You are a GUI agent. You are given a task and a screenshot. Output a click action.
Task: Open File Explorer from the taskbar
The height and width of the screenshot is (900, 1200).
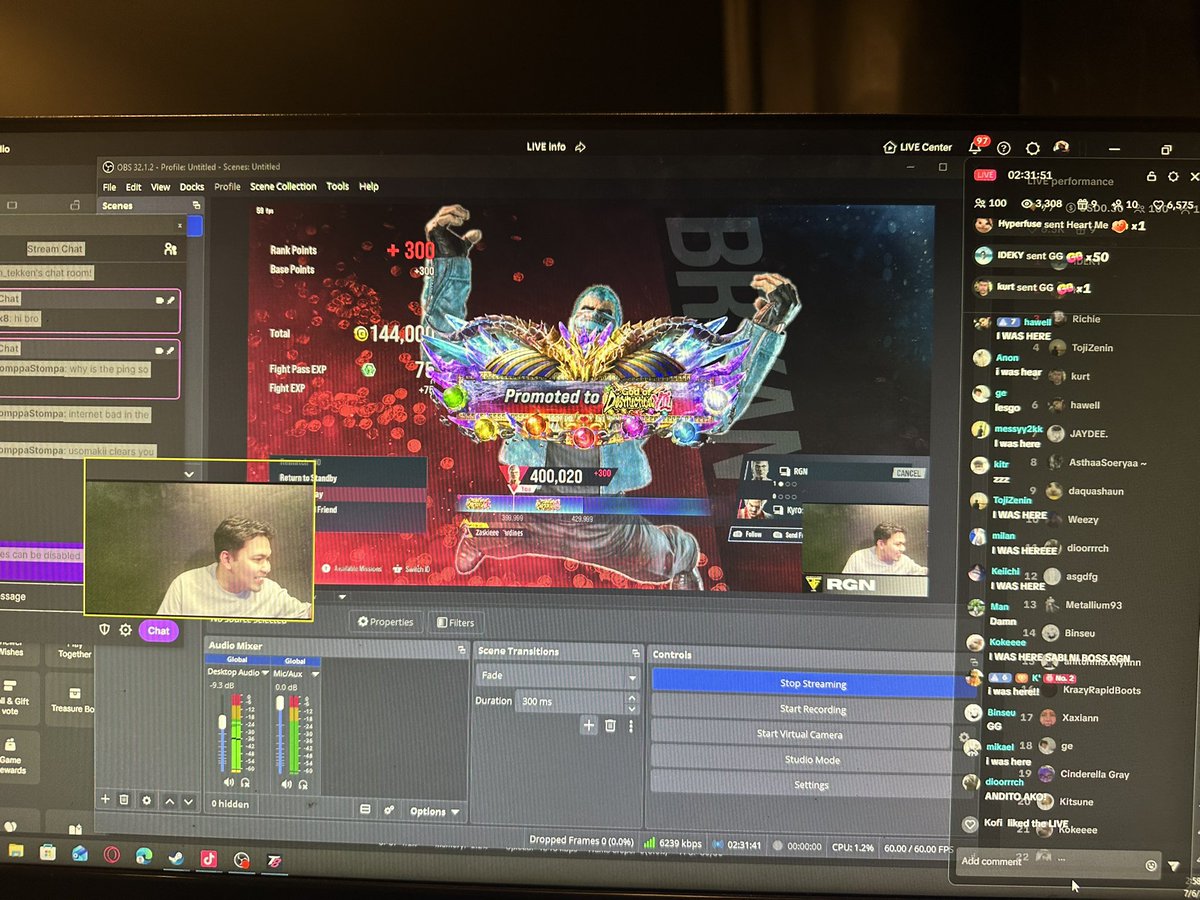click(16, 852)
